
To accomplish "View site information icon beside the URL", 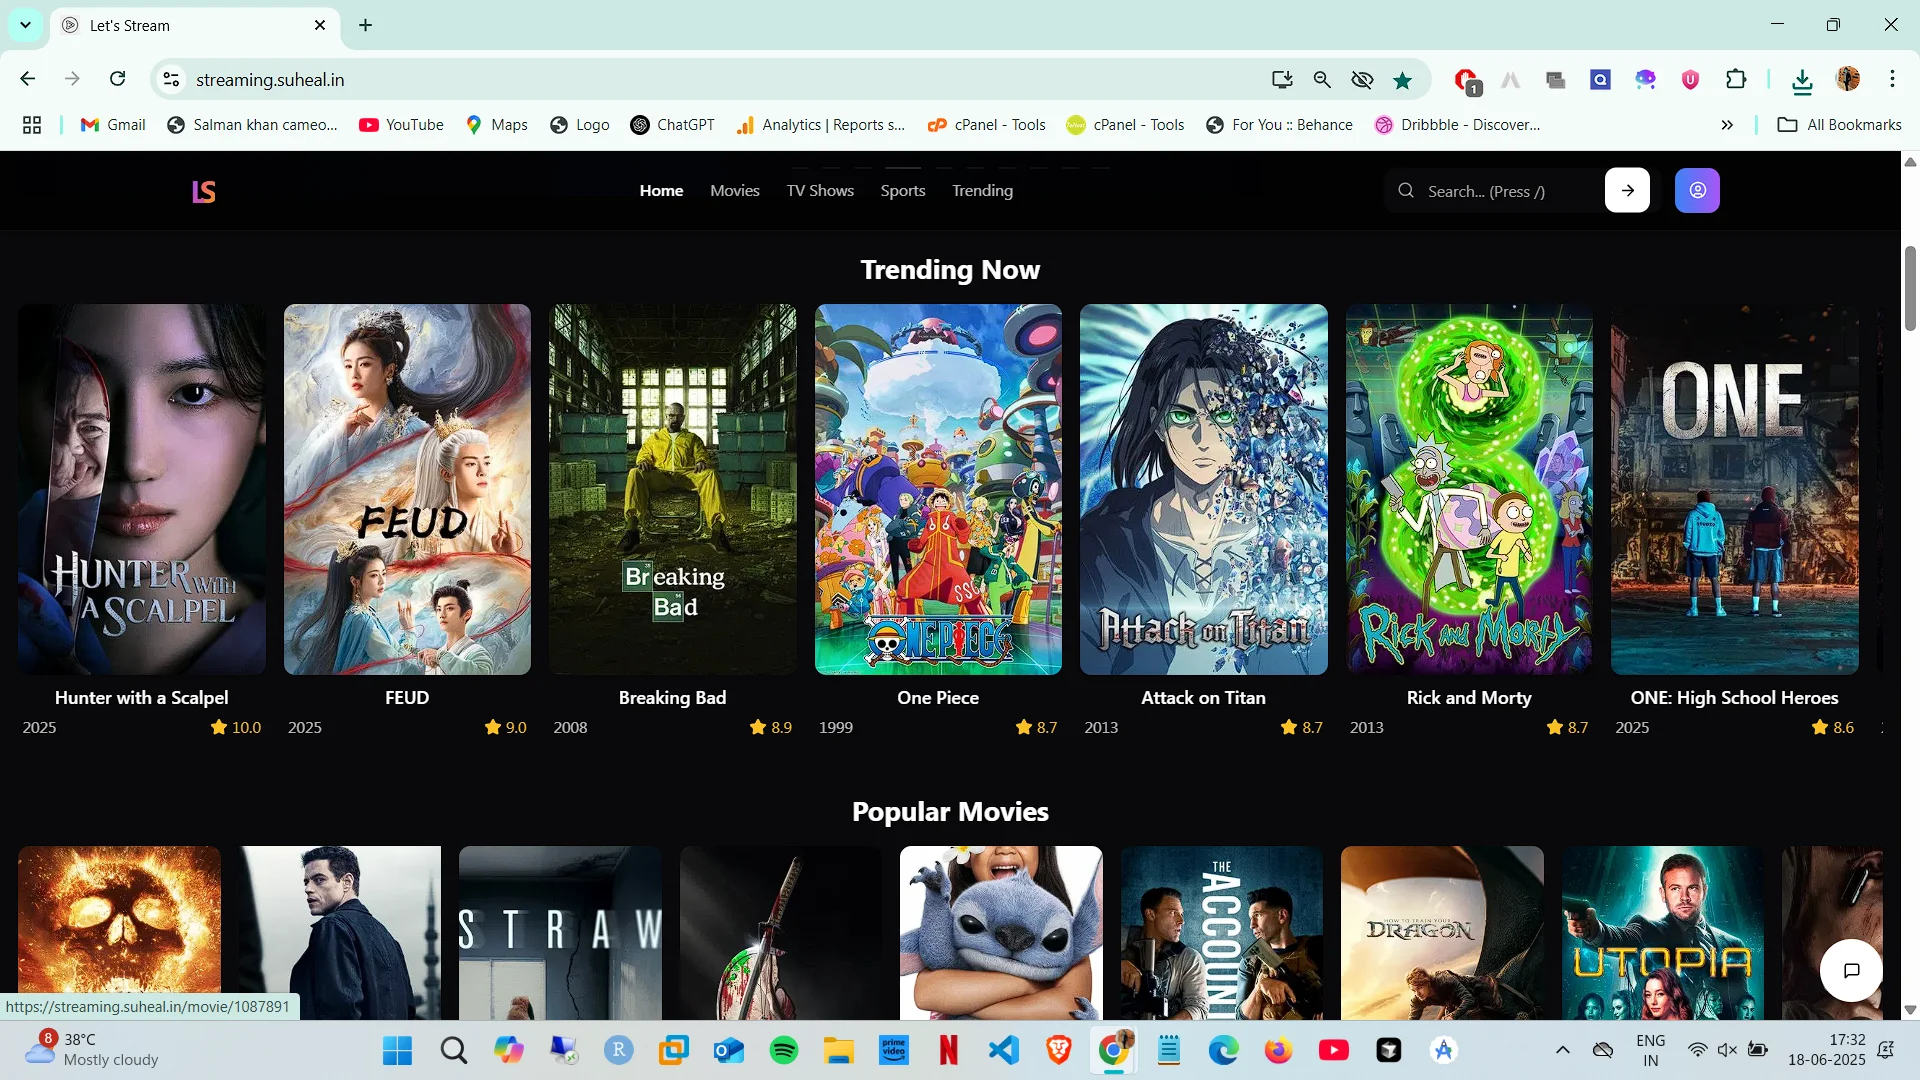I will click(x=172, y=80).
